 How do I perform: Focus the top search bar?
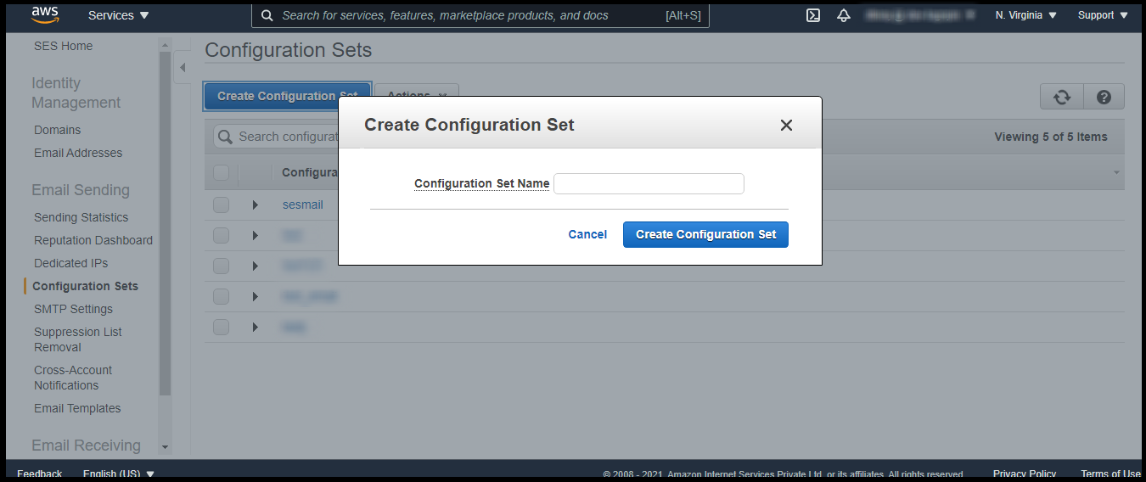point(480,15)
